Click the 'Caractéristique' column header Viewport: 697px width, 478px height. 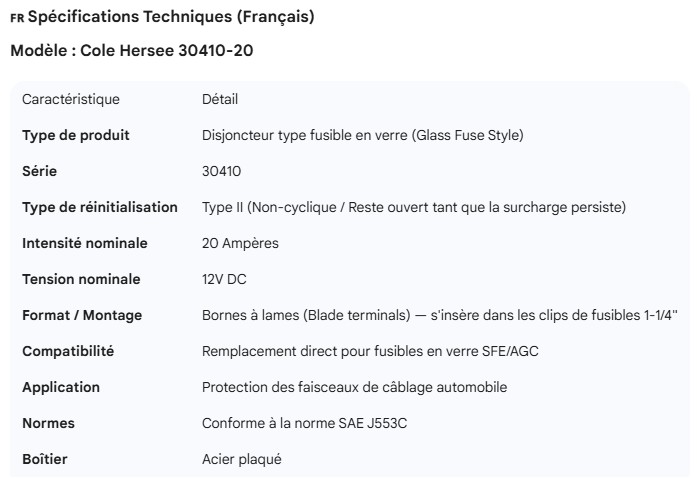tap(70, 99)
